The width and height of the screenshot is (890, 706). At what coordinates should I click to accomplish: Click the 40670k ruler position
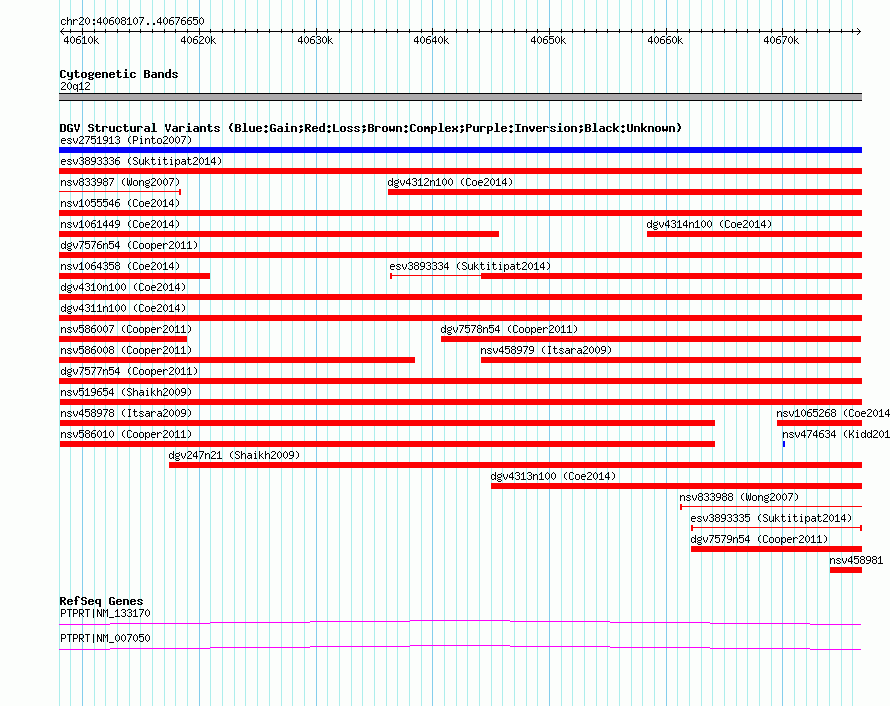tap(781, 40)
